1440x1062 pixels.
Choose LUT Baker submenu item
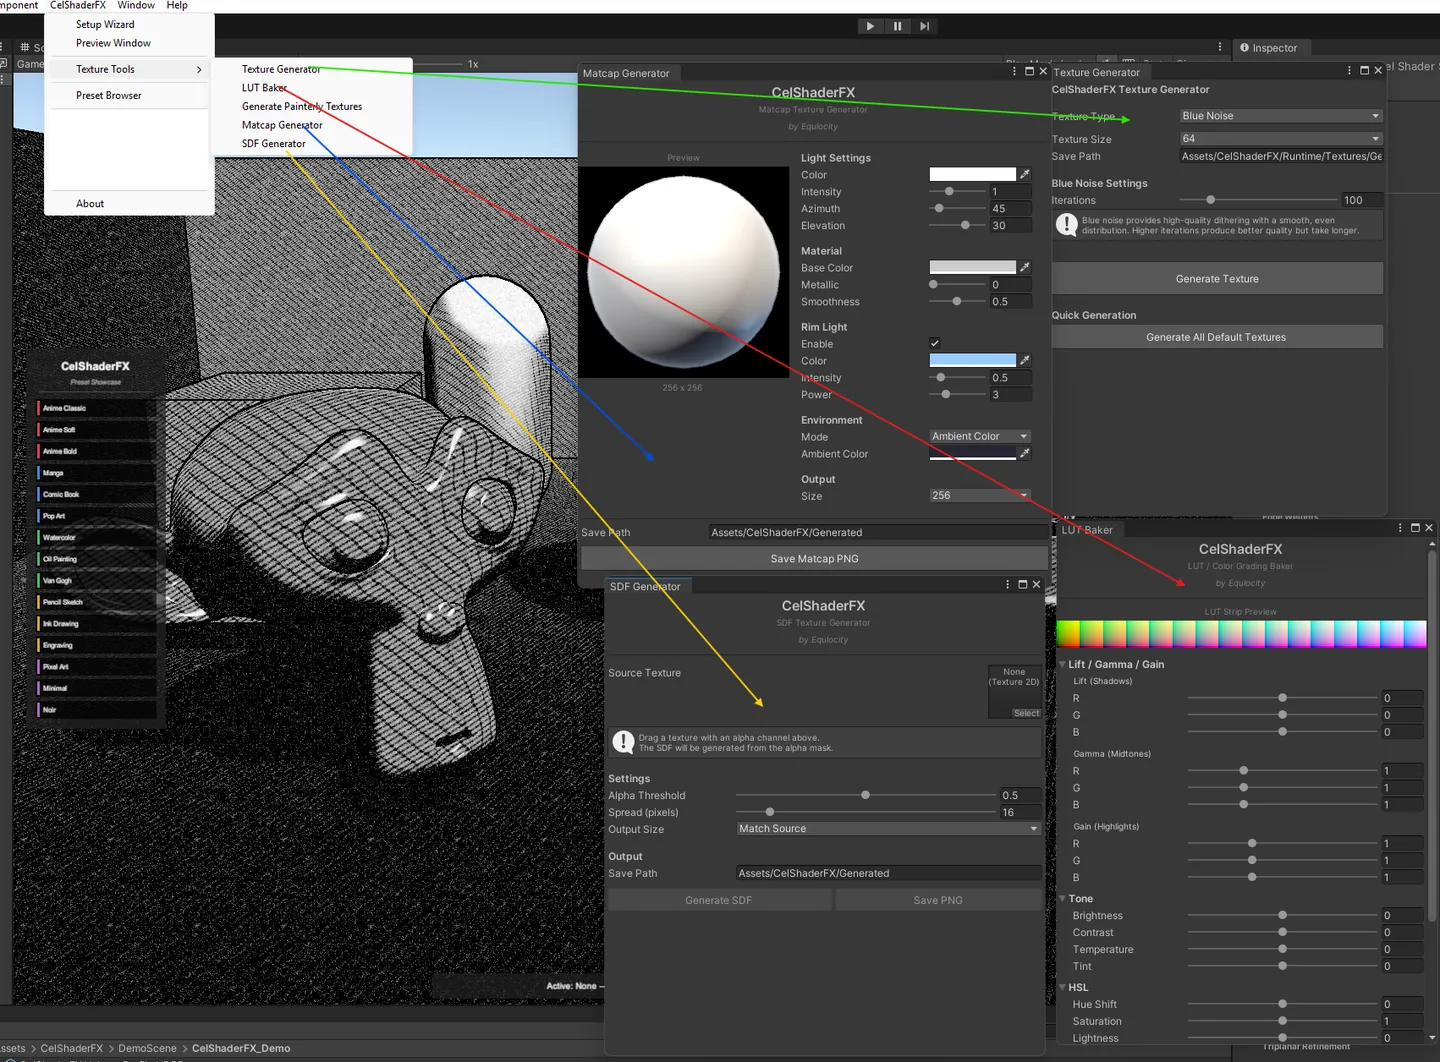point(264,87)
